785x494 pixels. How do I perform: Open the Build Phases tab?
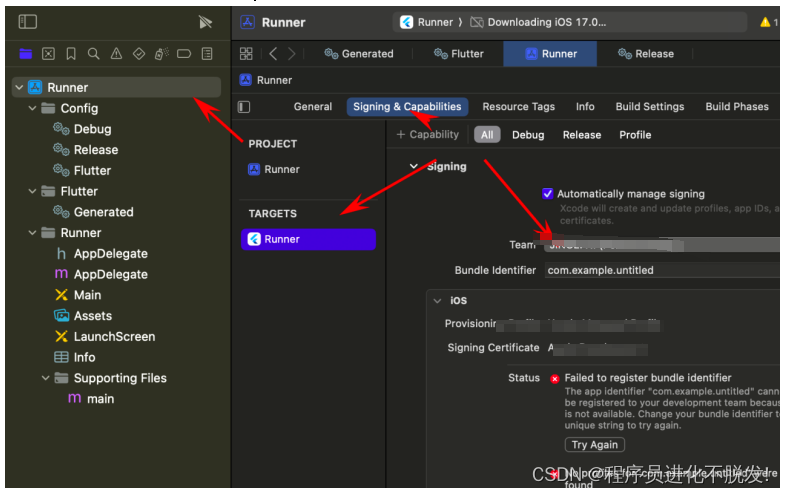click(x=737, y=107)
